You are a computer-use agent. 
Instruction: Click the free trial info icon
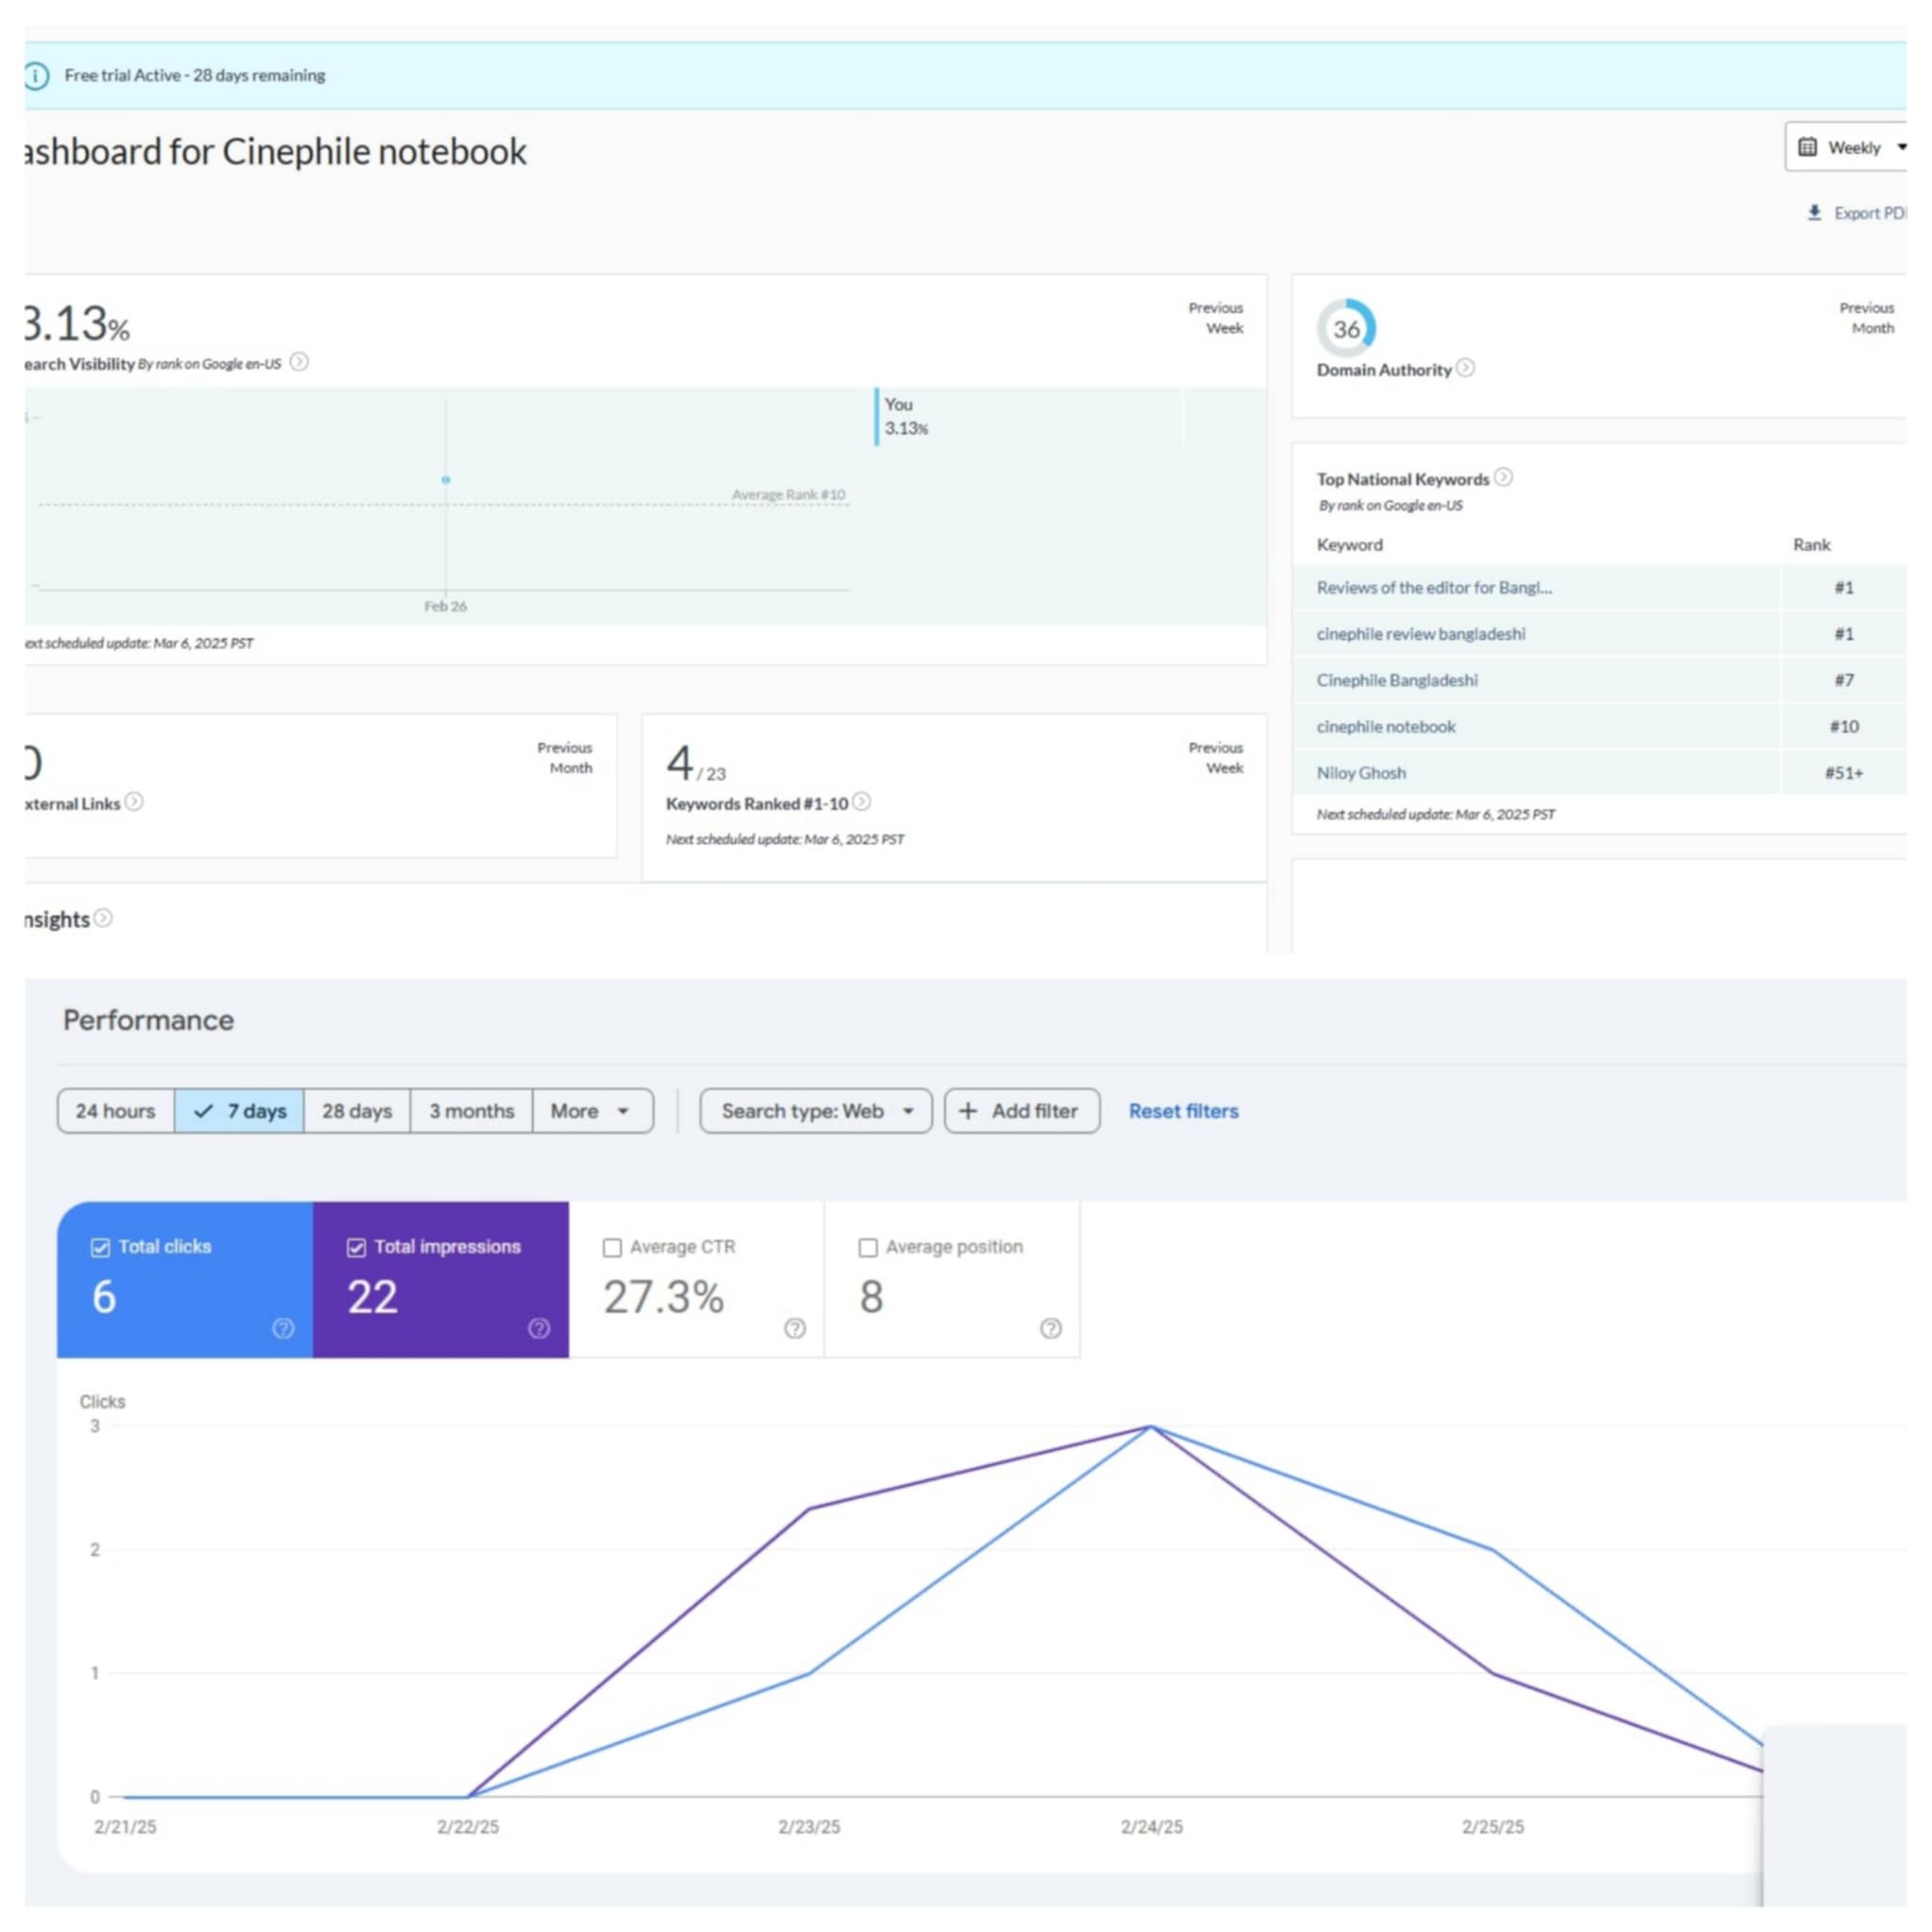[x=36, y=76]
